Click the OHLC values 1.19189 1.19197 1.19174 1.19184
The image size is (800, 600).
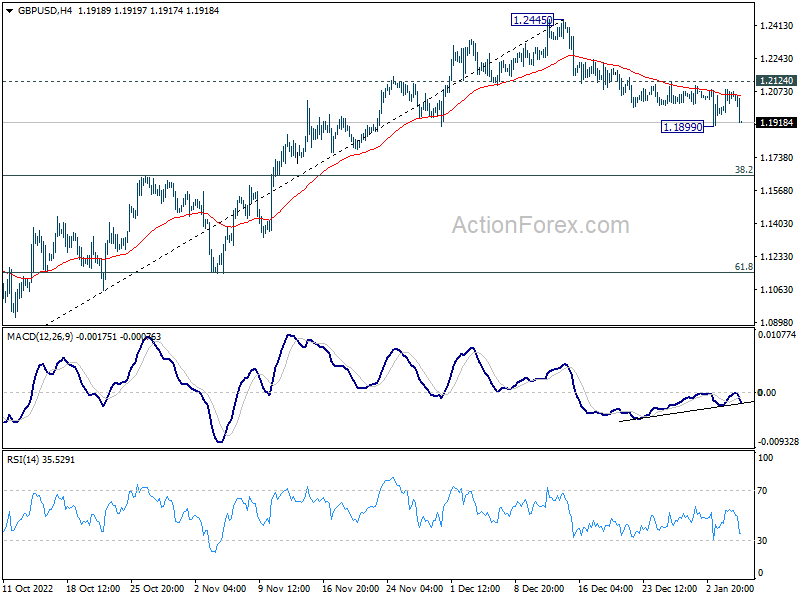148,11
